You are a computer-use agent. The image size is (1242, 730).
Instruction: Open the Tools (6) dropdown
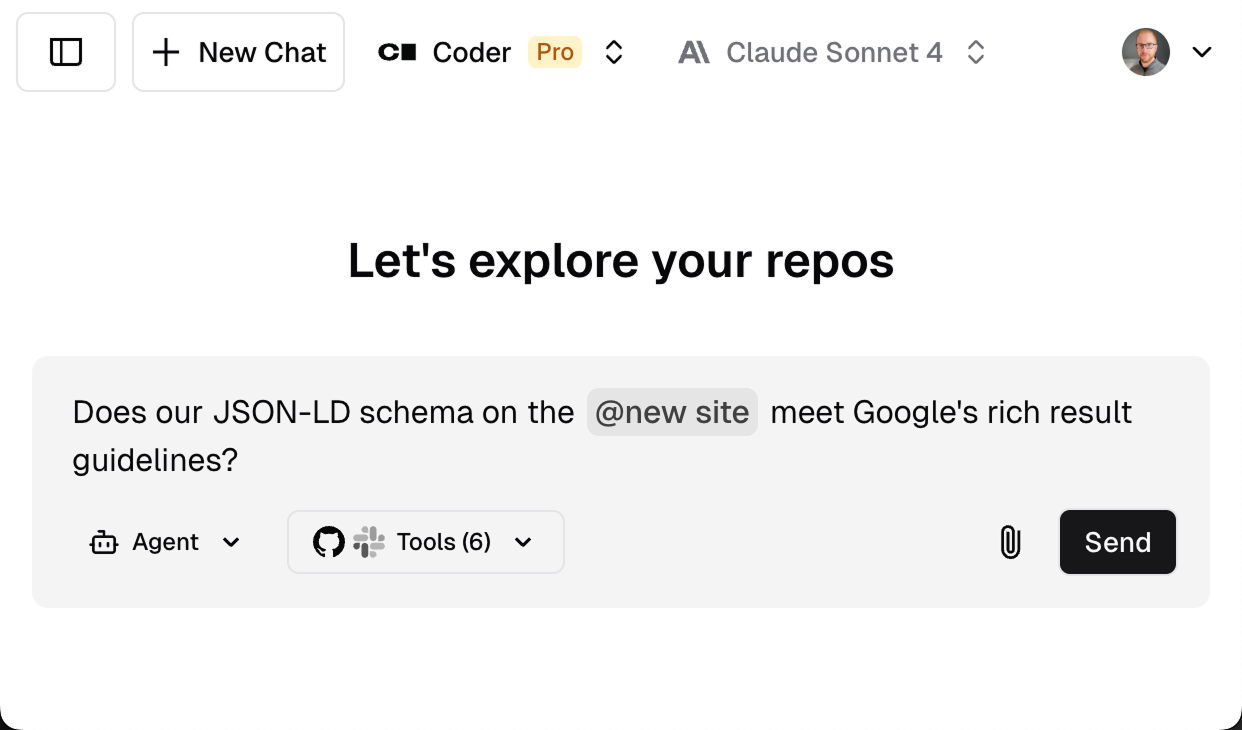point(426,542)
